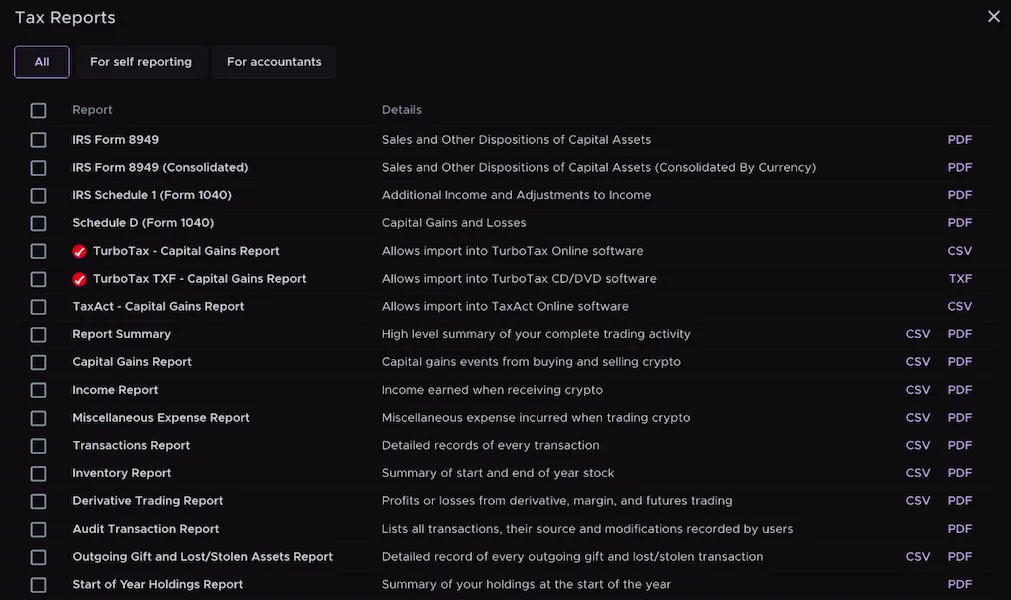
Task: Tick the Schedule D (Form 1040) checkbox
Action: (x=39, y=223)
